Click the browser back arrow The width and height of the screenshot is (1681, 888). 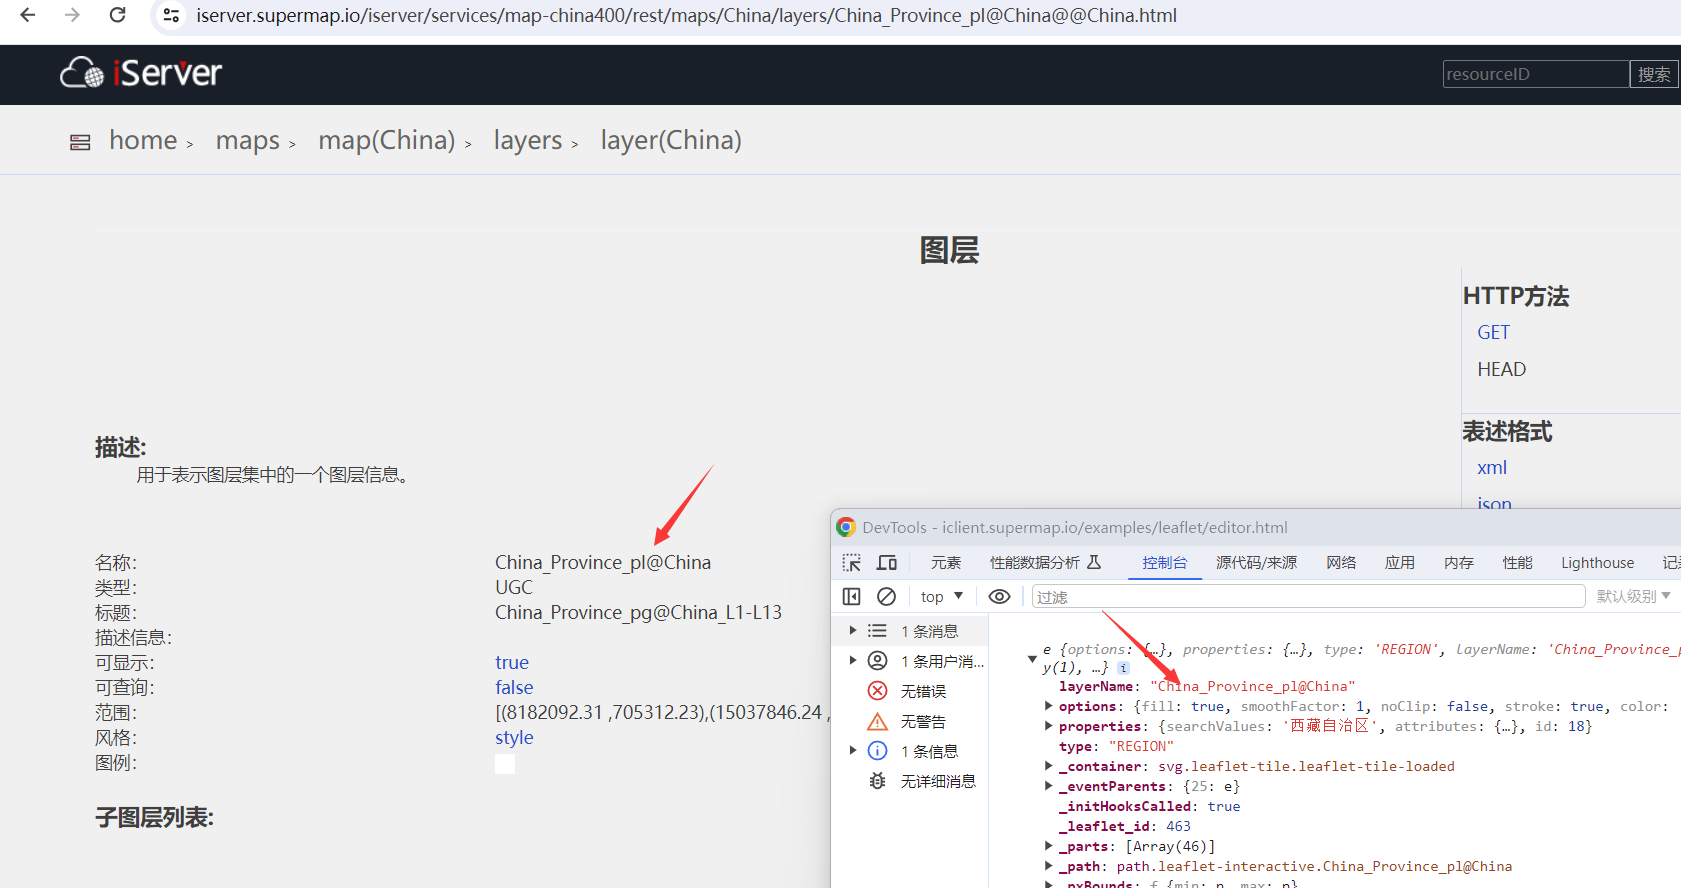pos(28,15)
